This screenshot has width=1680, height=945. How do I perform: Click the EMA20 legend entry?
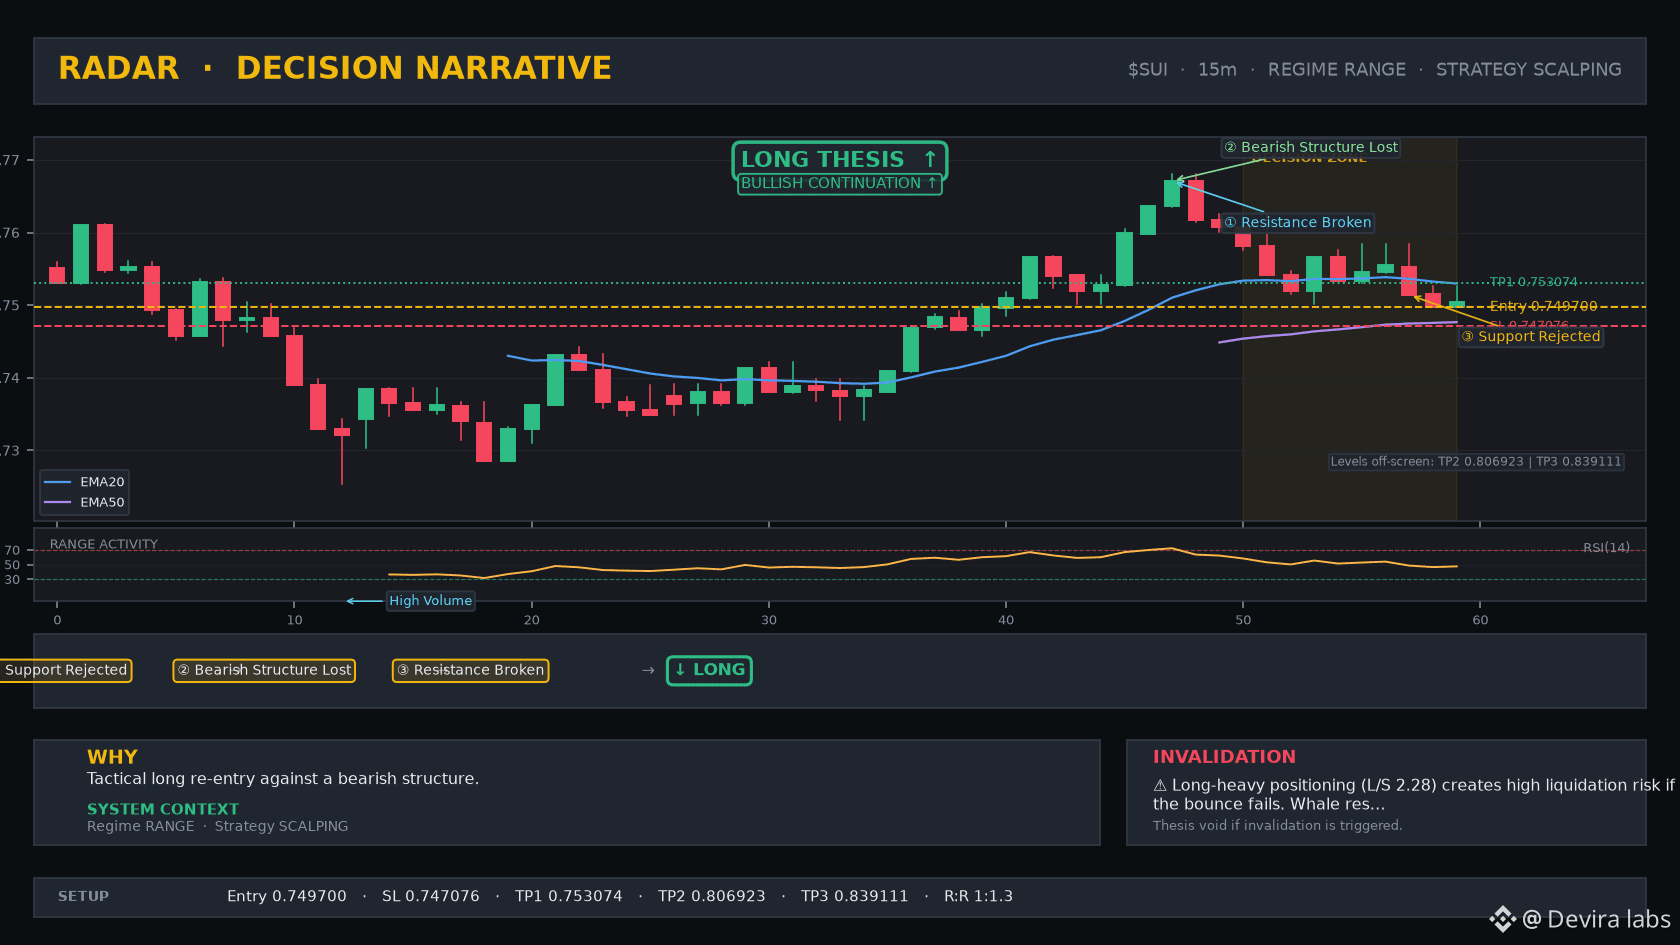coord(85,482)
